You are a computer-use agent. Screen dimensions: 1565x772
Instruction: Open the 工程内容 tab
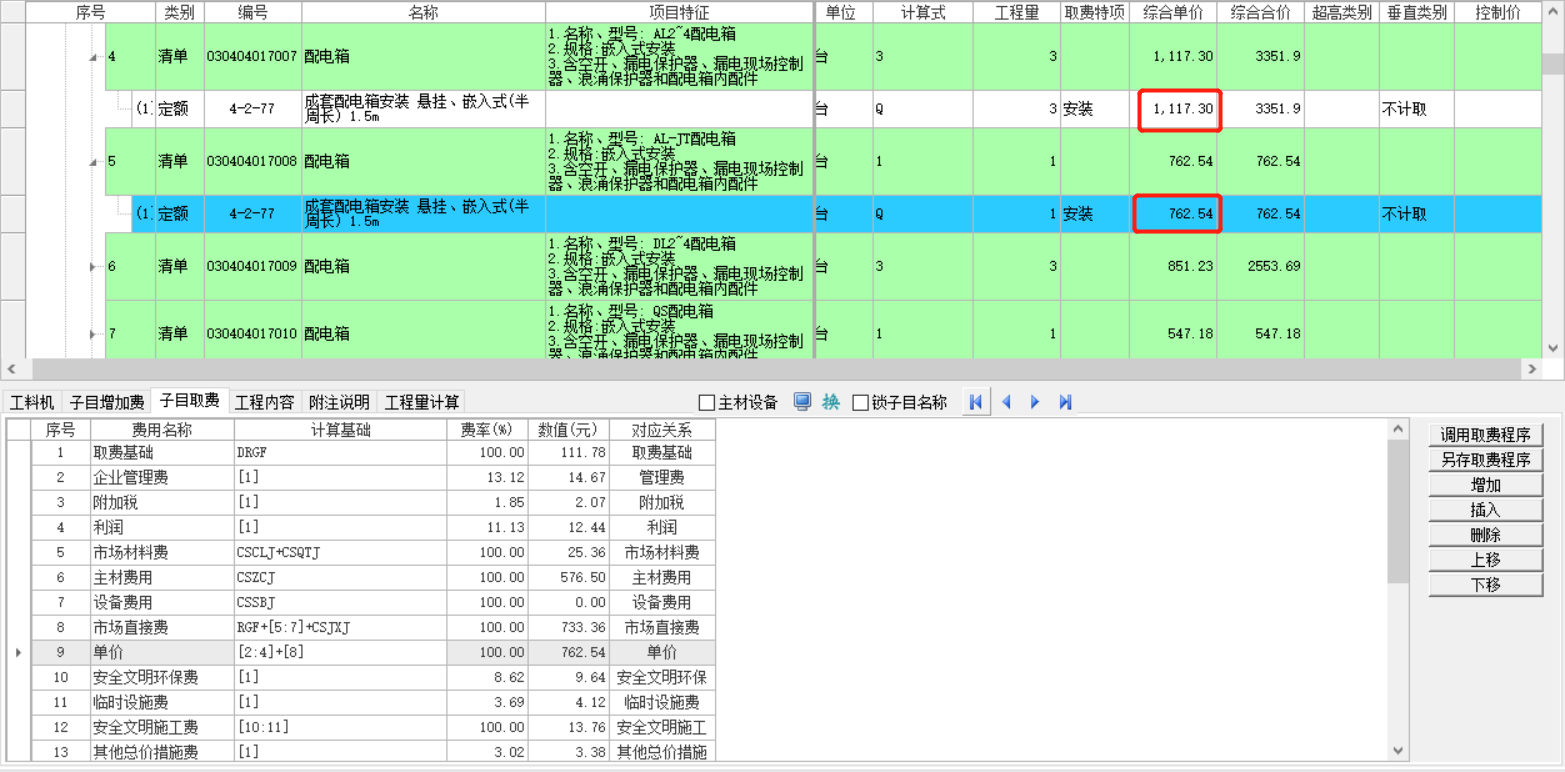tap(264, 402)
